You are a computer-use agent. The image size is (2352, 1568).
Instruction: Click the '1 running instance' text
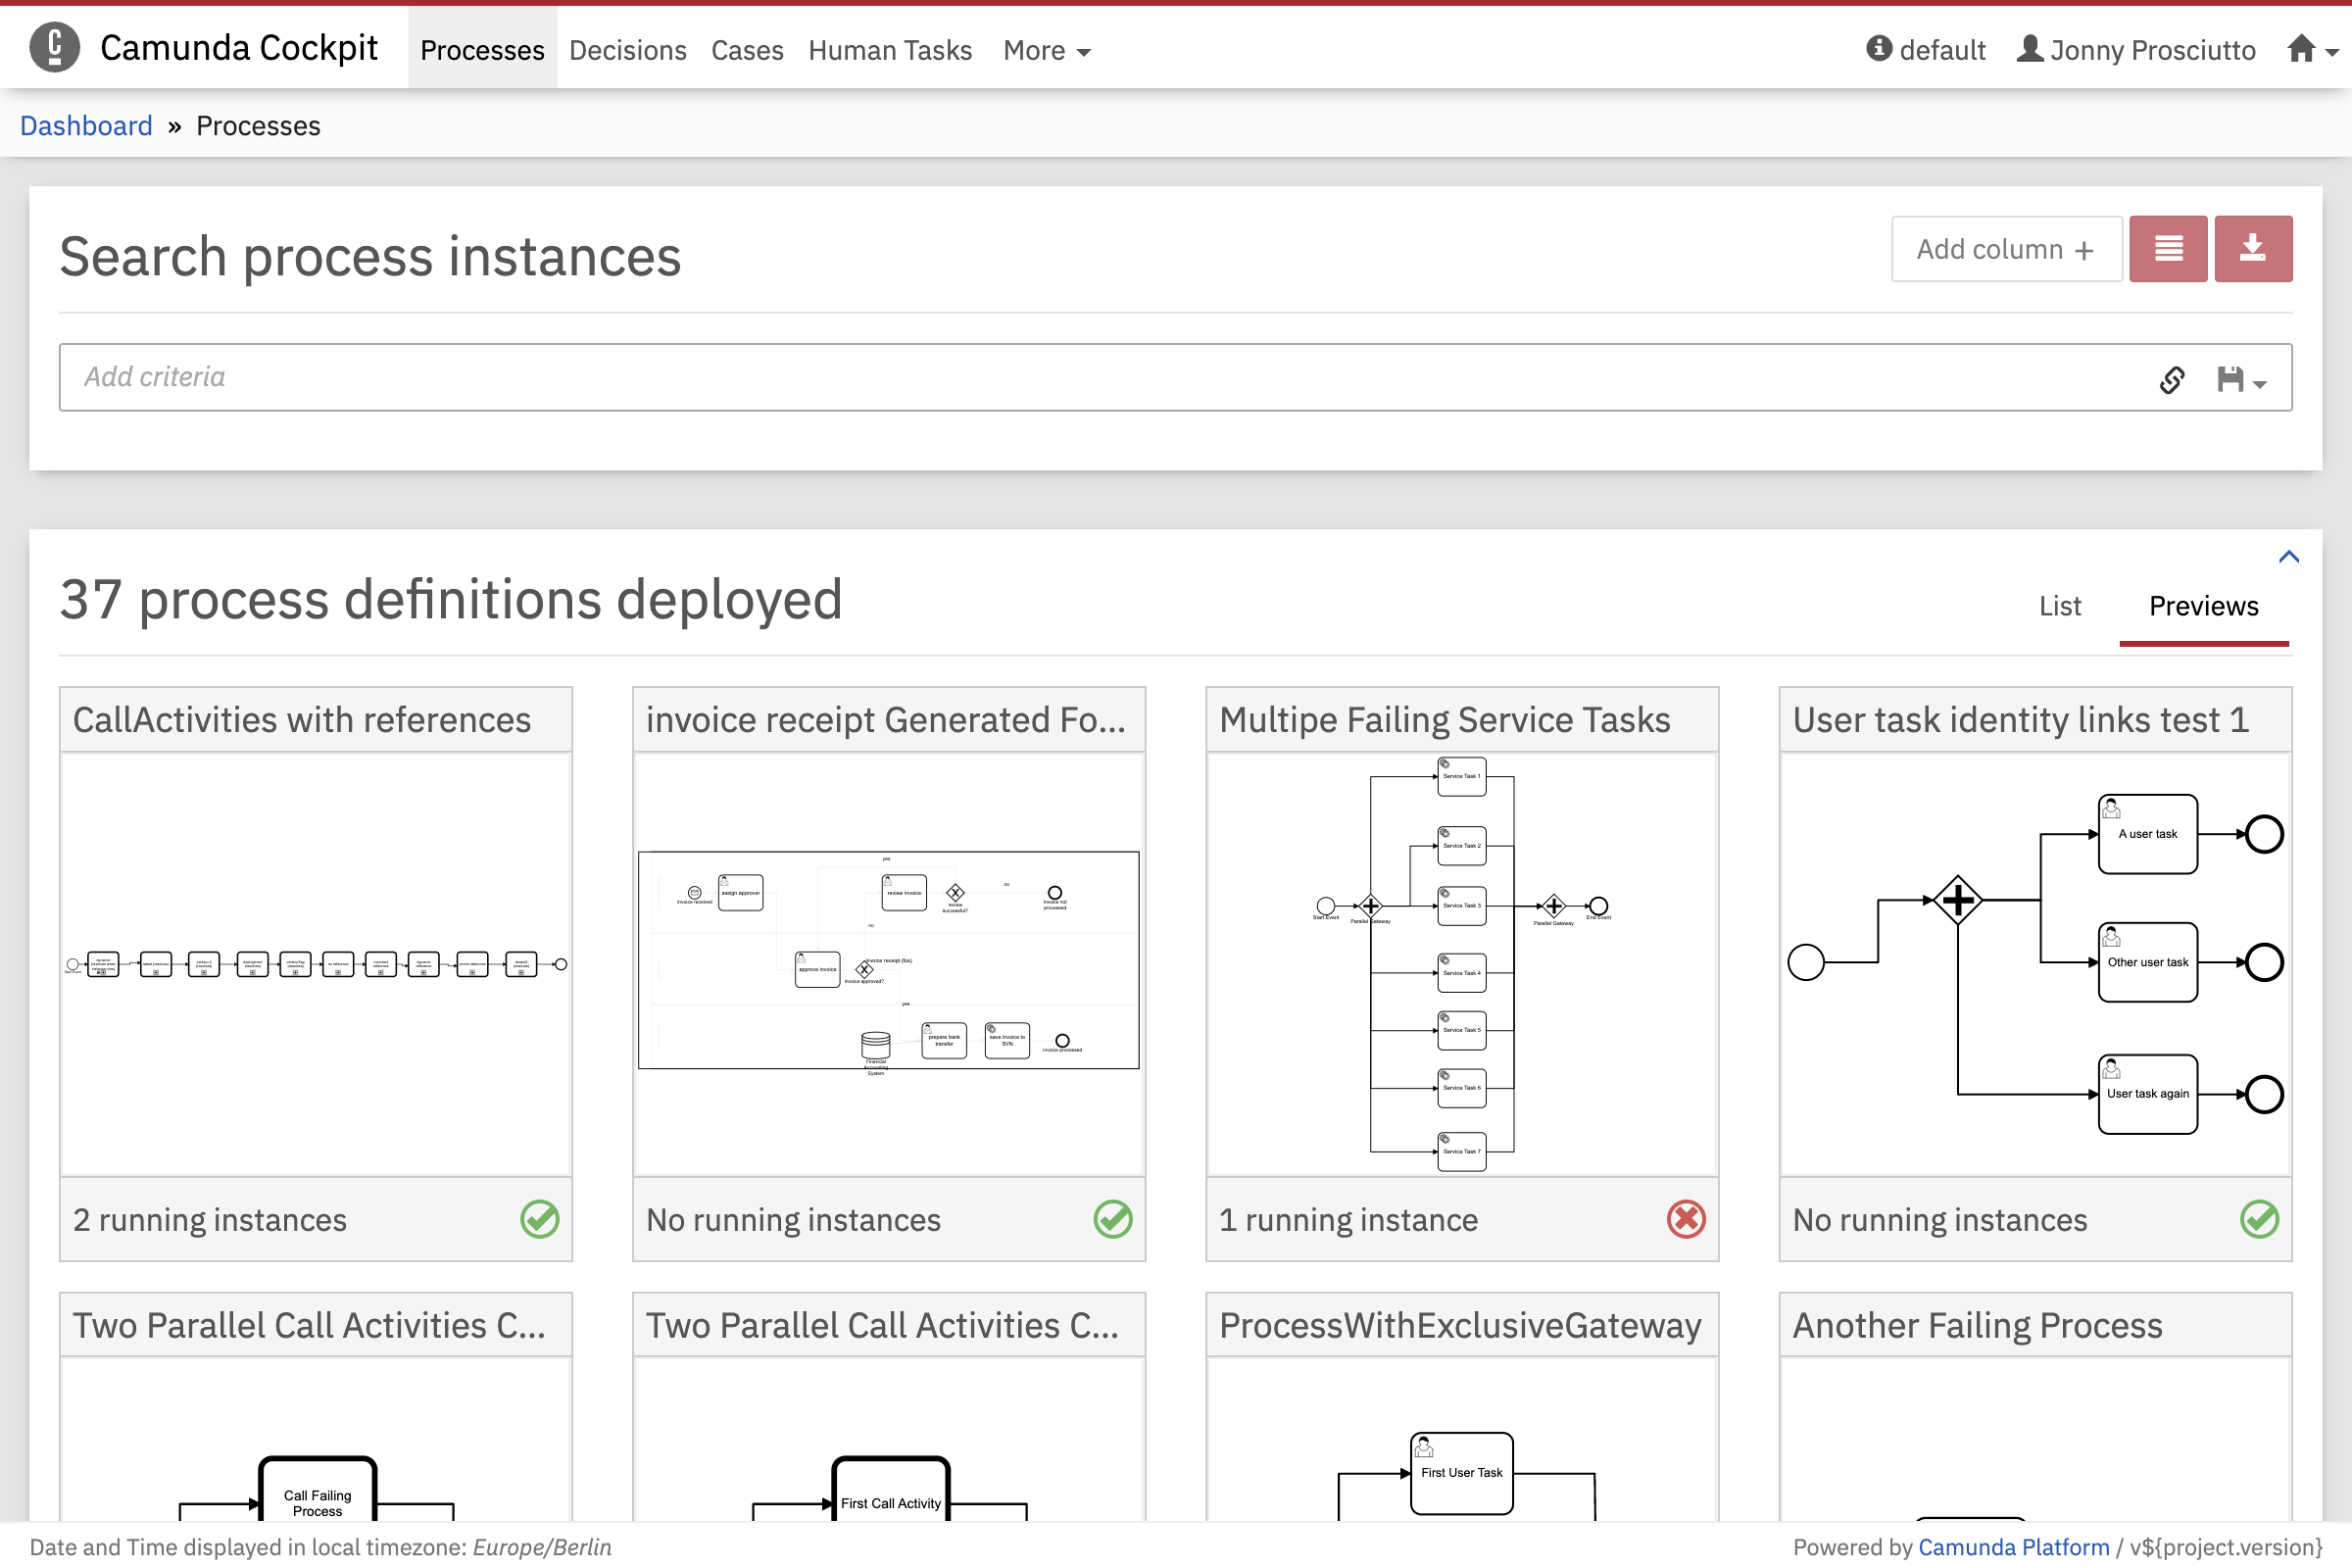coord(1348,1220)
